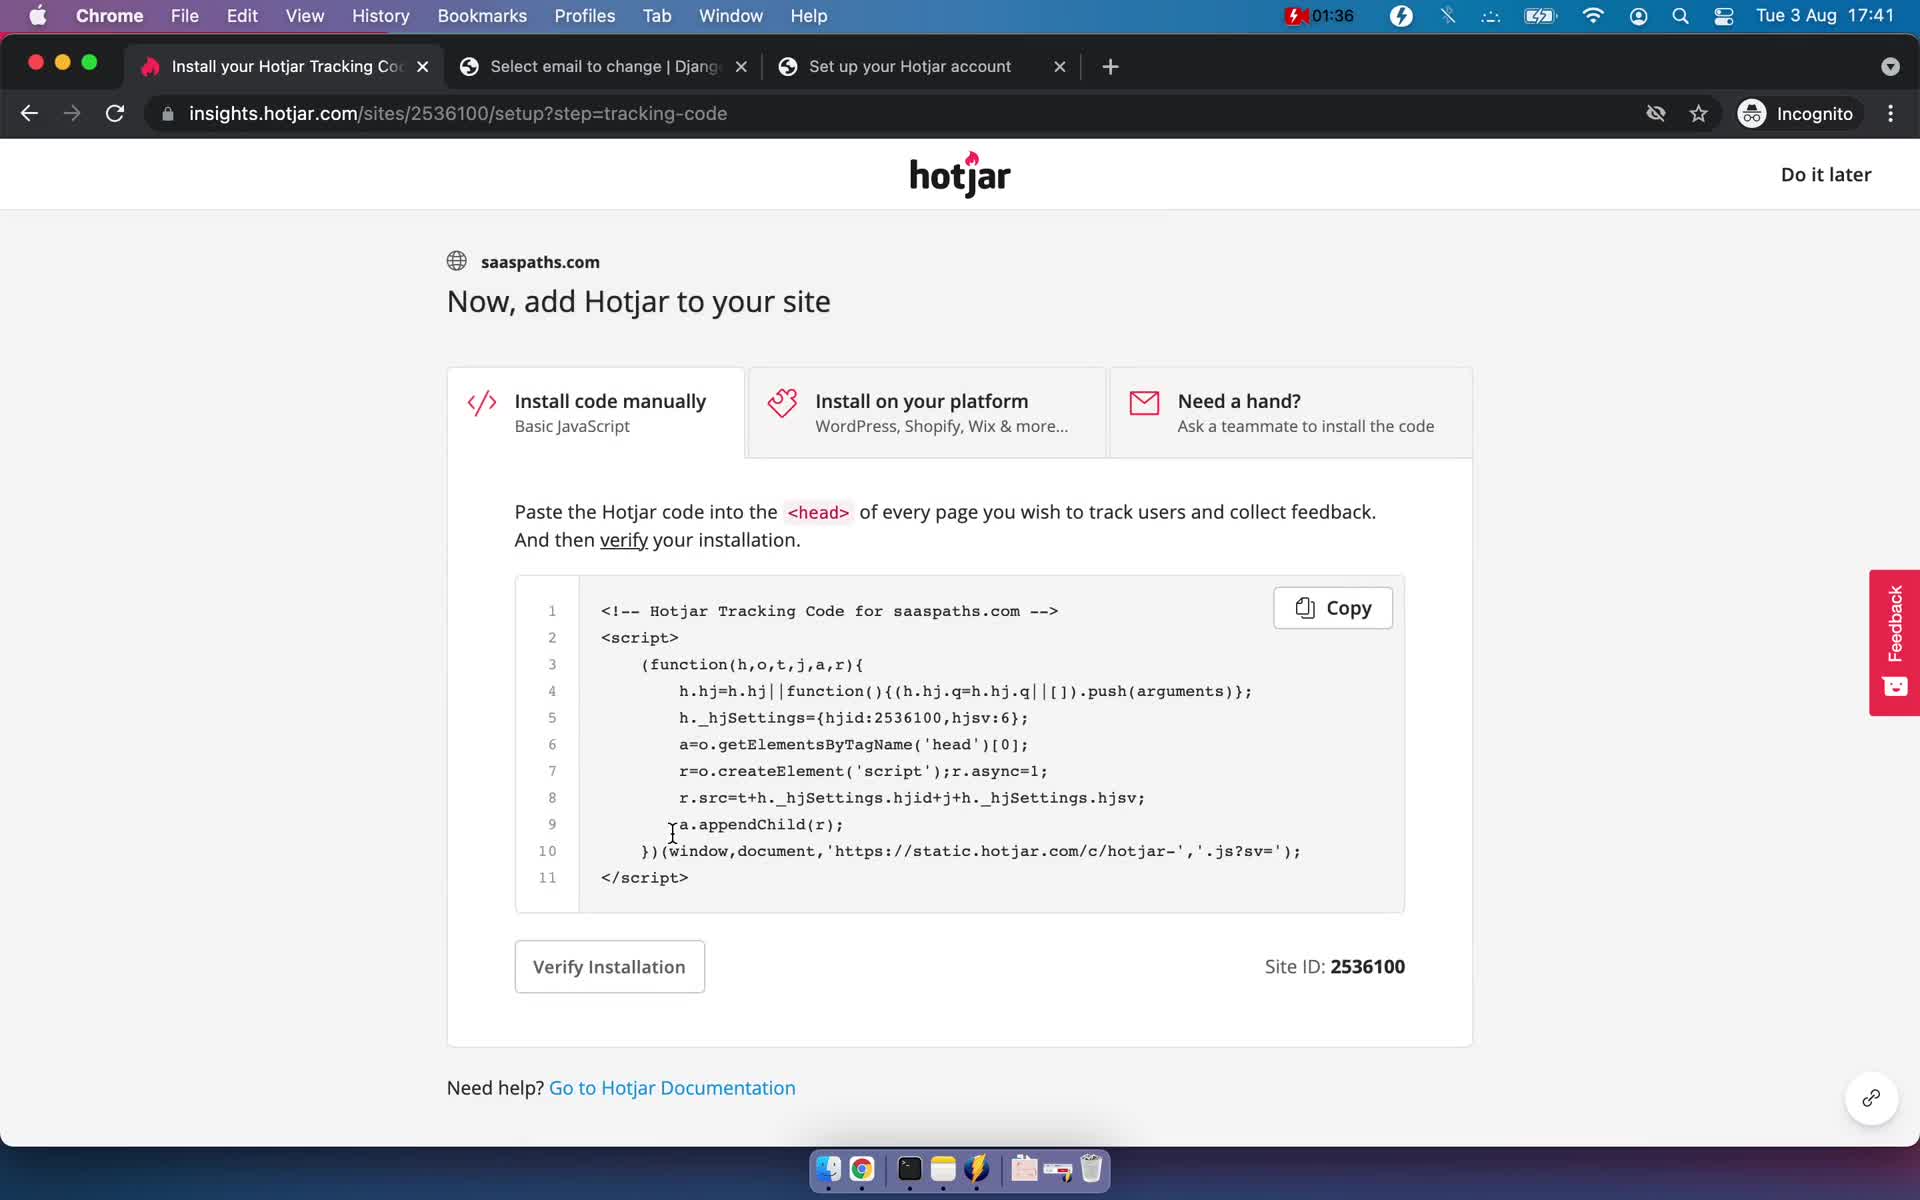1920x1200 pixels.
Task: Click Verify Installation button
Action: click(x=610, y=966)
